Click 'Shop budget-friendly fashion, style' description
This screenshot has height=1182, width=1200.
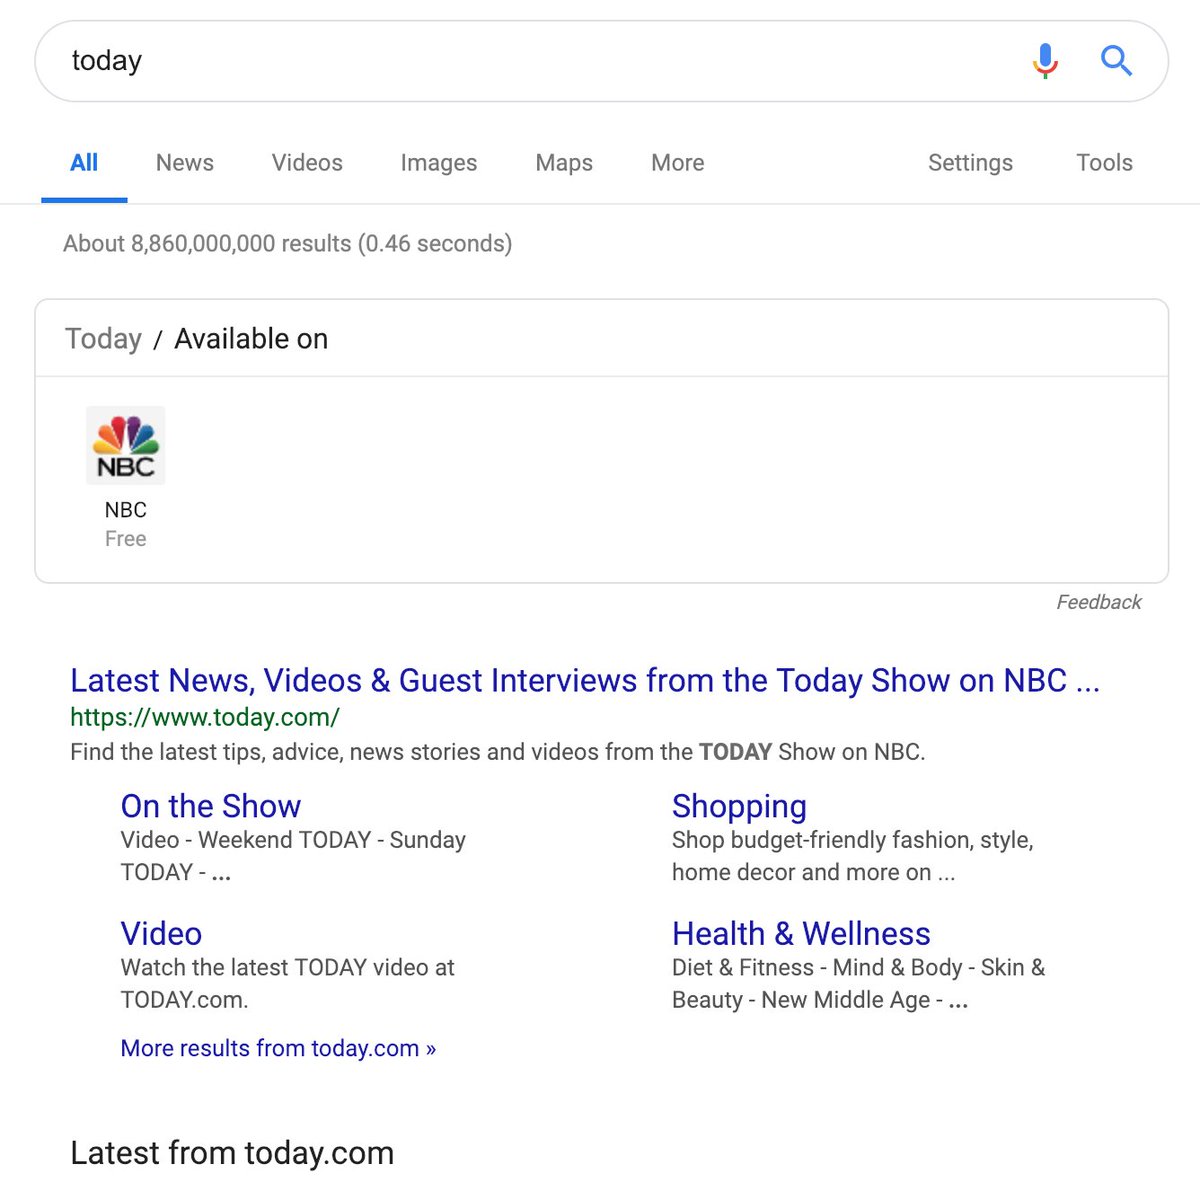[852, 856]
